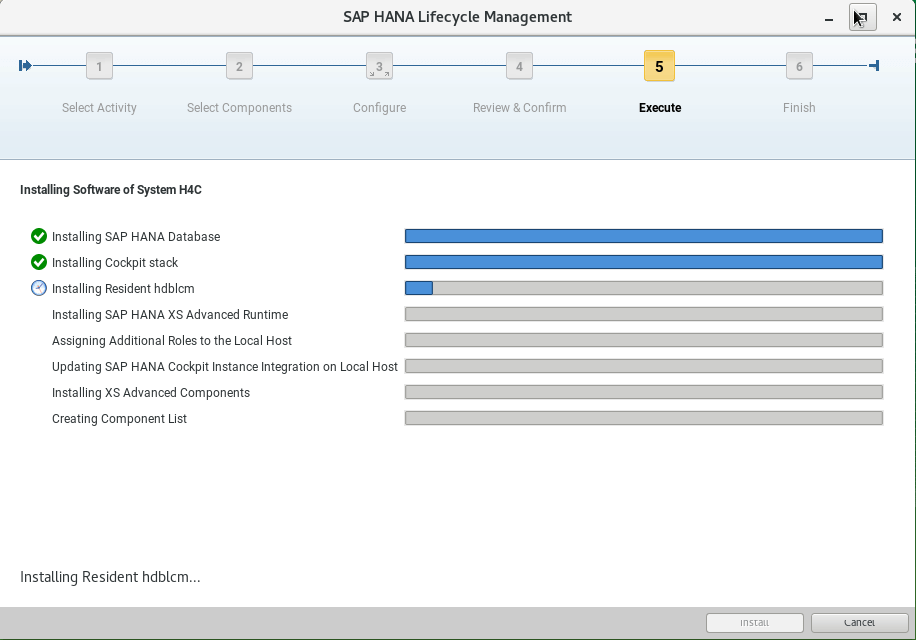Click the window title text
The height and width of the screenshot is (640, 916).
coord(457,17)
